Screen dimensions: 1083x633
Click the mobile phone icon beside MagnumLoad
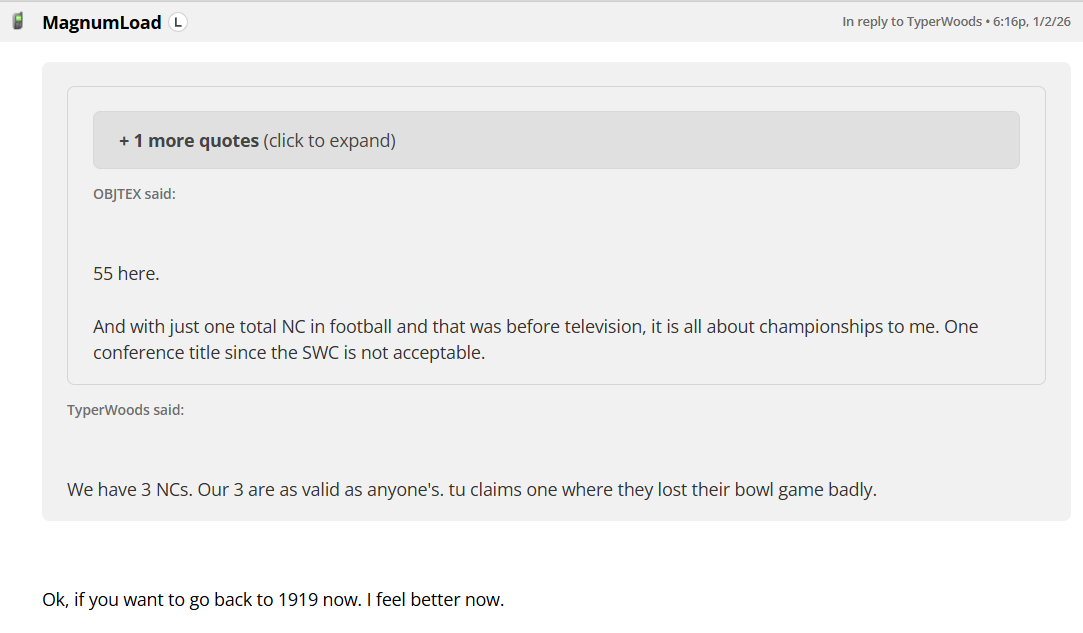click(18, 21)
